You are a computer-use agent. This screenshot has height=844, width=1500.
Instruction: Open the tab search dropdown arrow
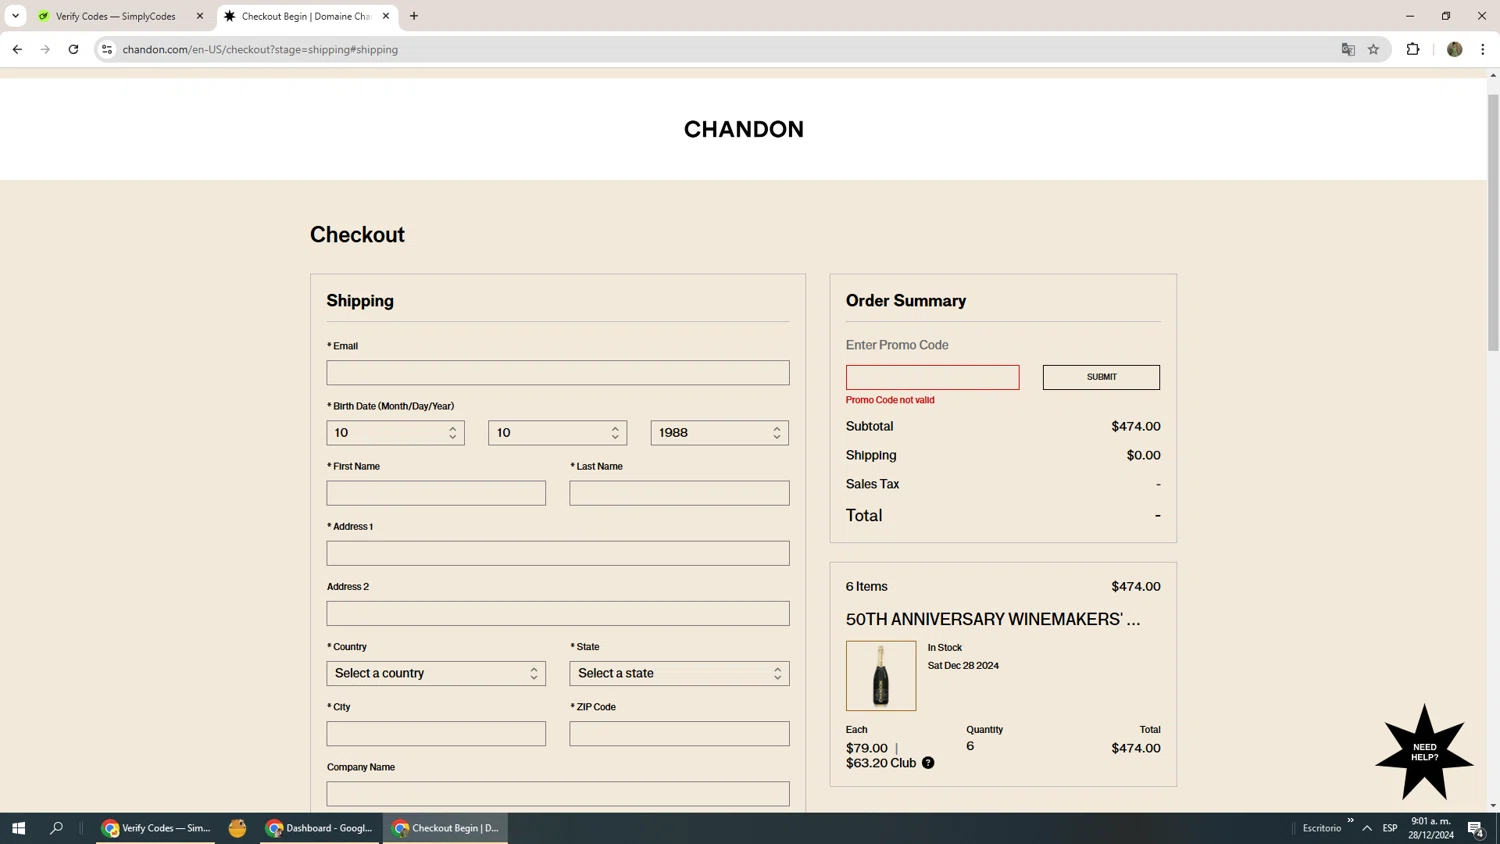click(15, 16)
